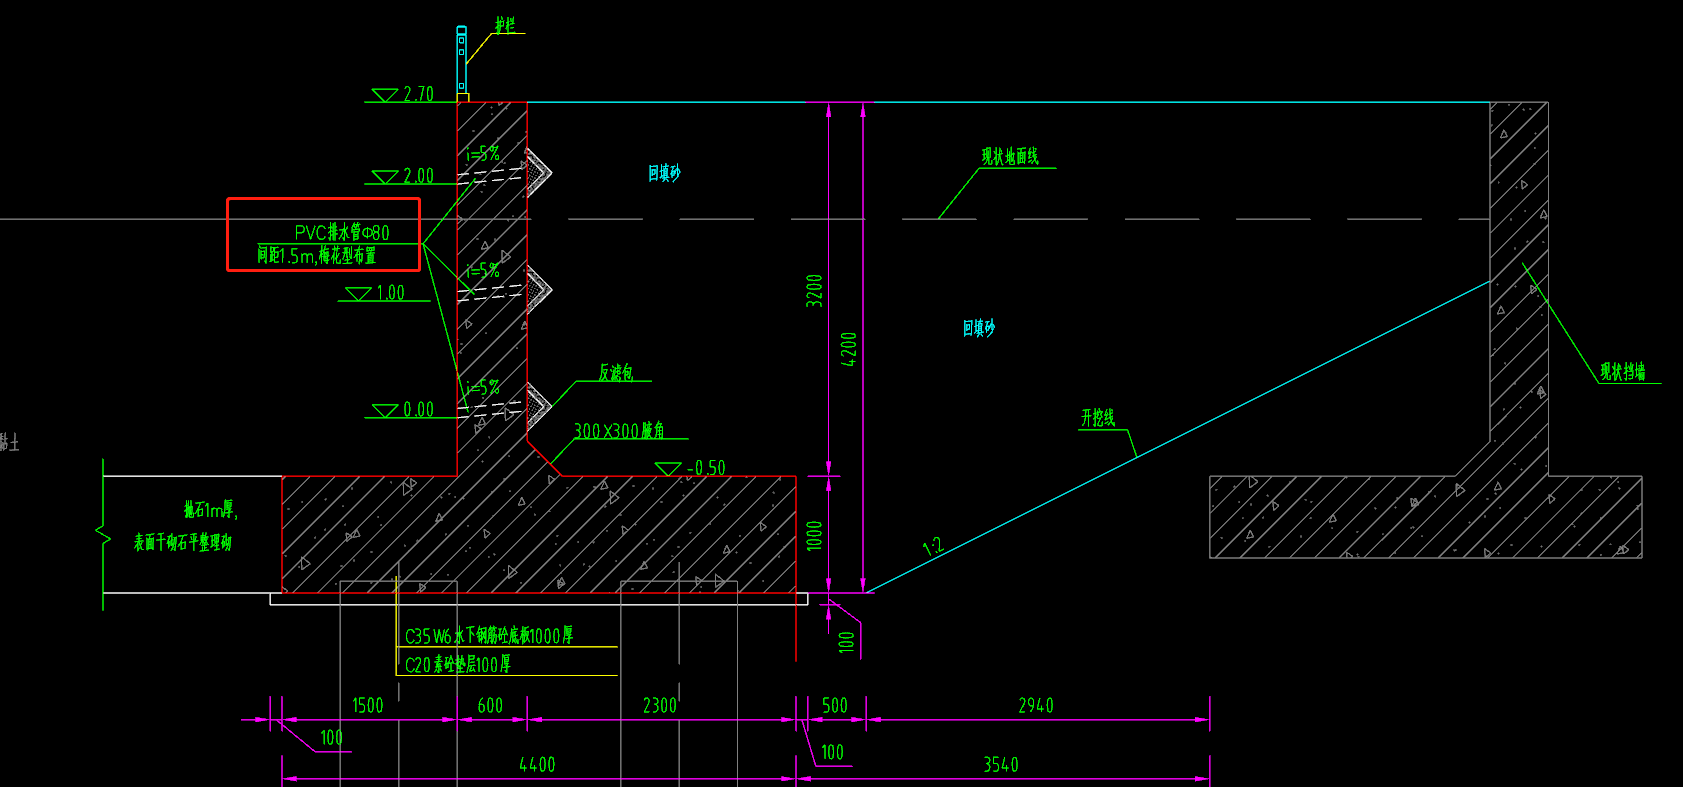
Task: Click the 现状挡墙 label
Action: [1622, 371]
